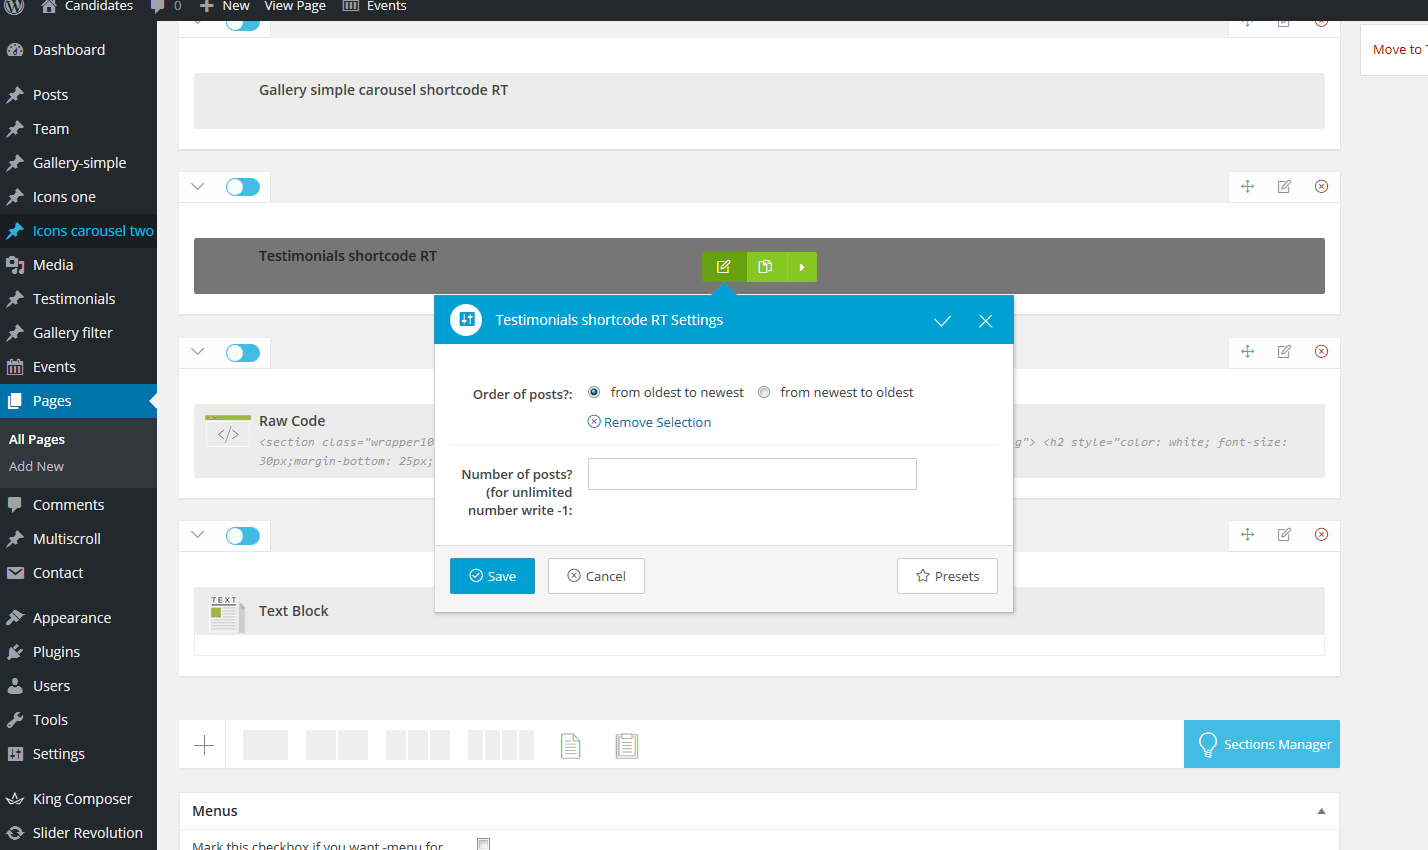1428x850 pixels.
Task: Click the checkmark icon in settings header
Action: pos(942,321)
